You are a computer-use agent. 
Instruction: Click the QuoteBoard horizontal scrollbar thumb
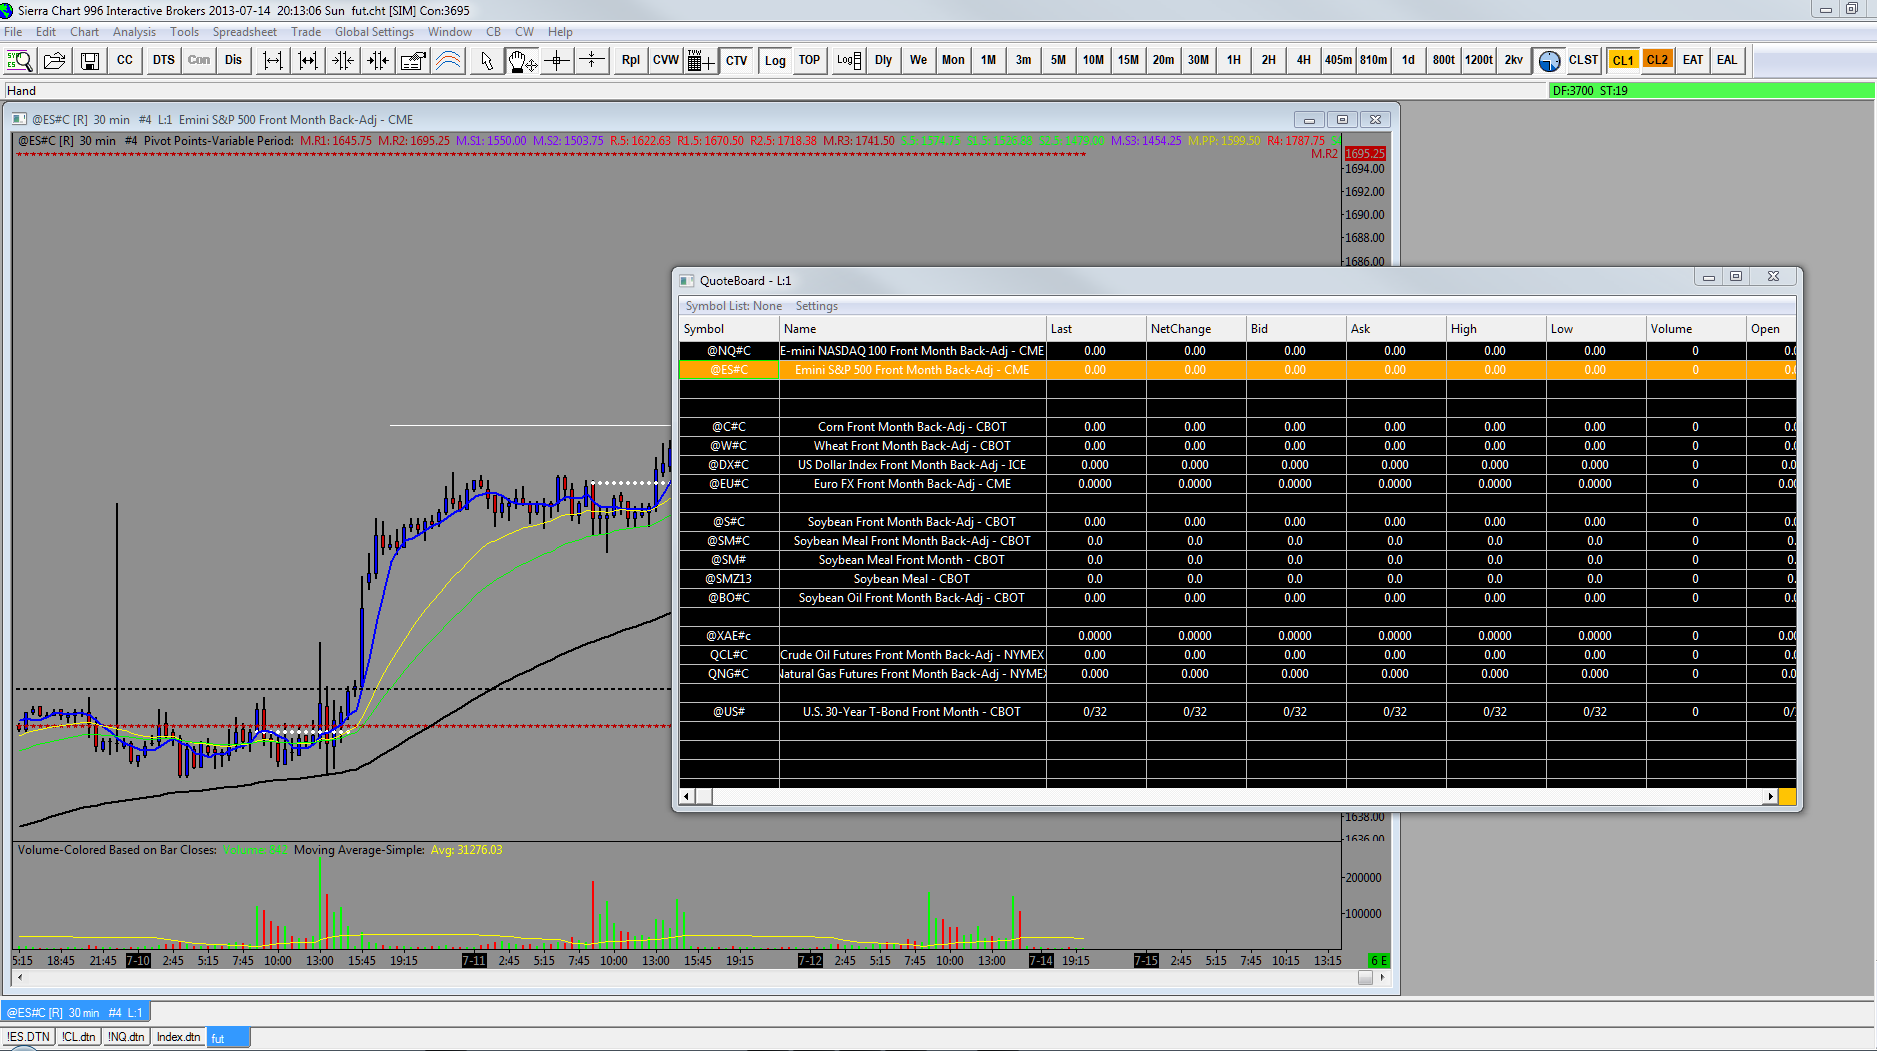click(x=704, y=797)
